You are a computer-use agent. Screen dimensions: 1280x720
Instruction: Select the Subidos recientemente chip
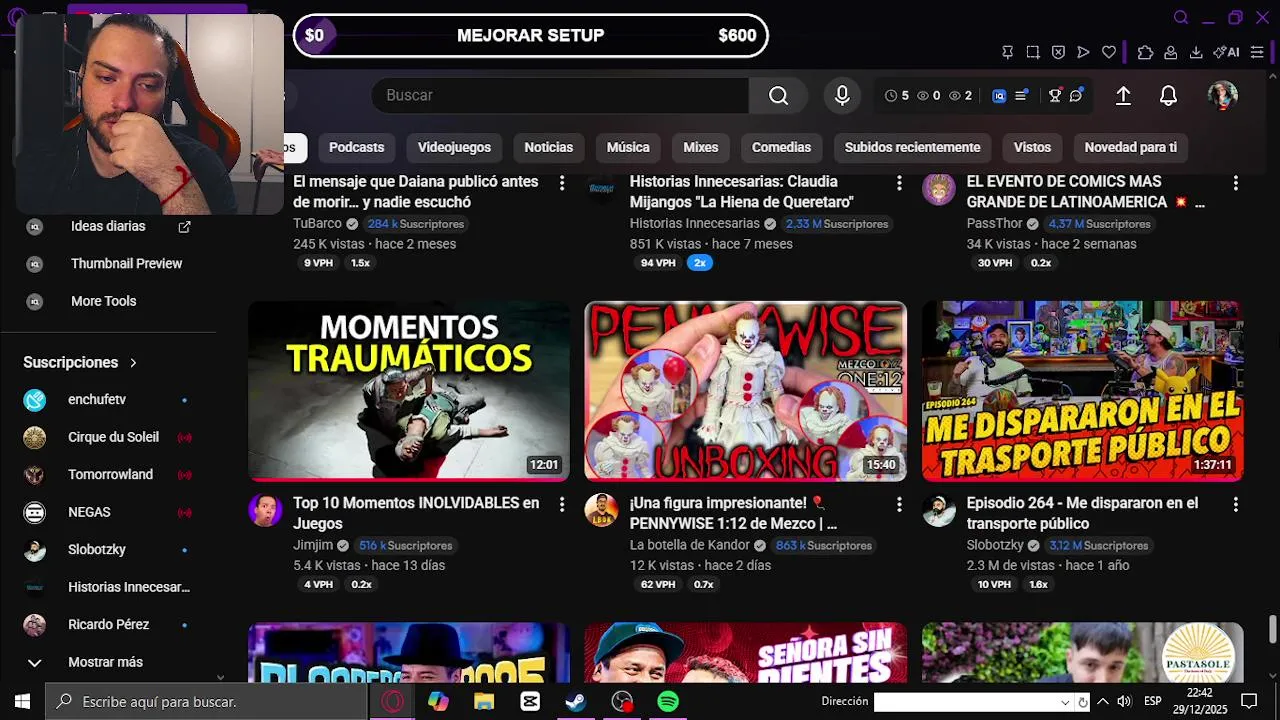[912, 147]
